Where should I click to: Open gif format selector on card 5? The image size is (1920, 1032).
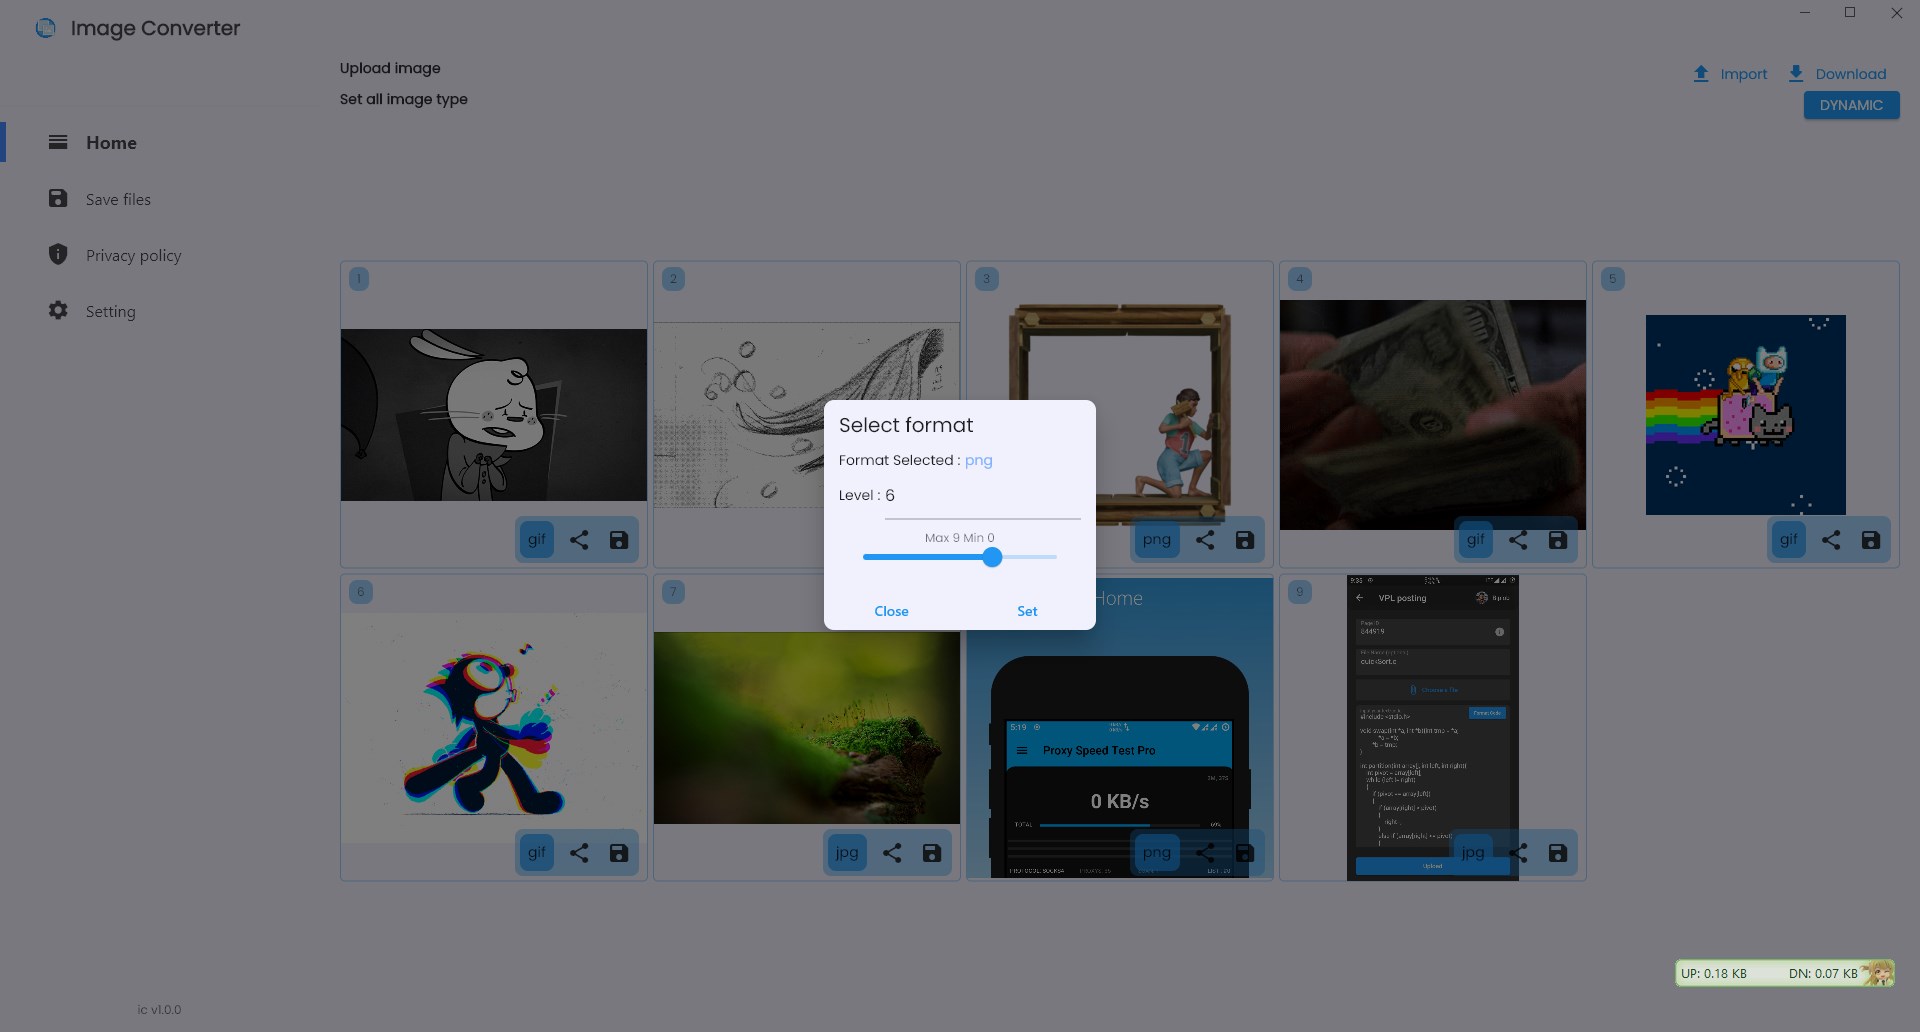coord(1789,540)
